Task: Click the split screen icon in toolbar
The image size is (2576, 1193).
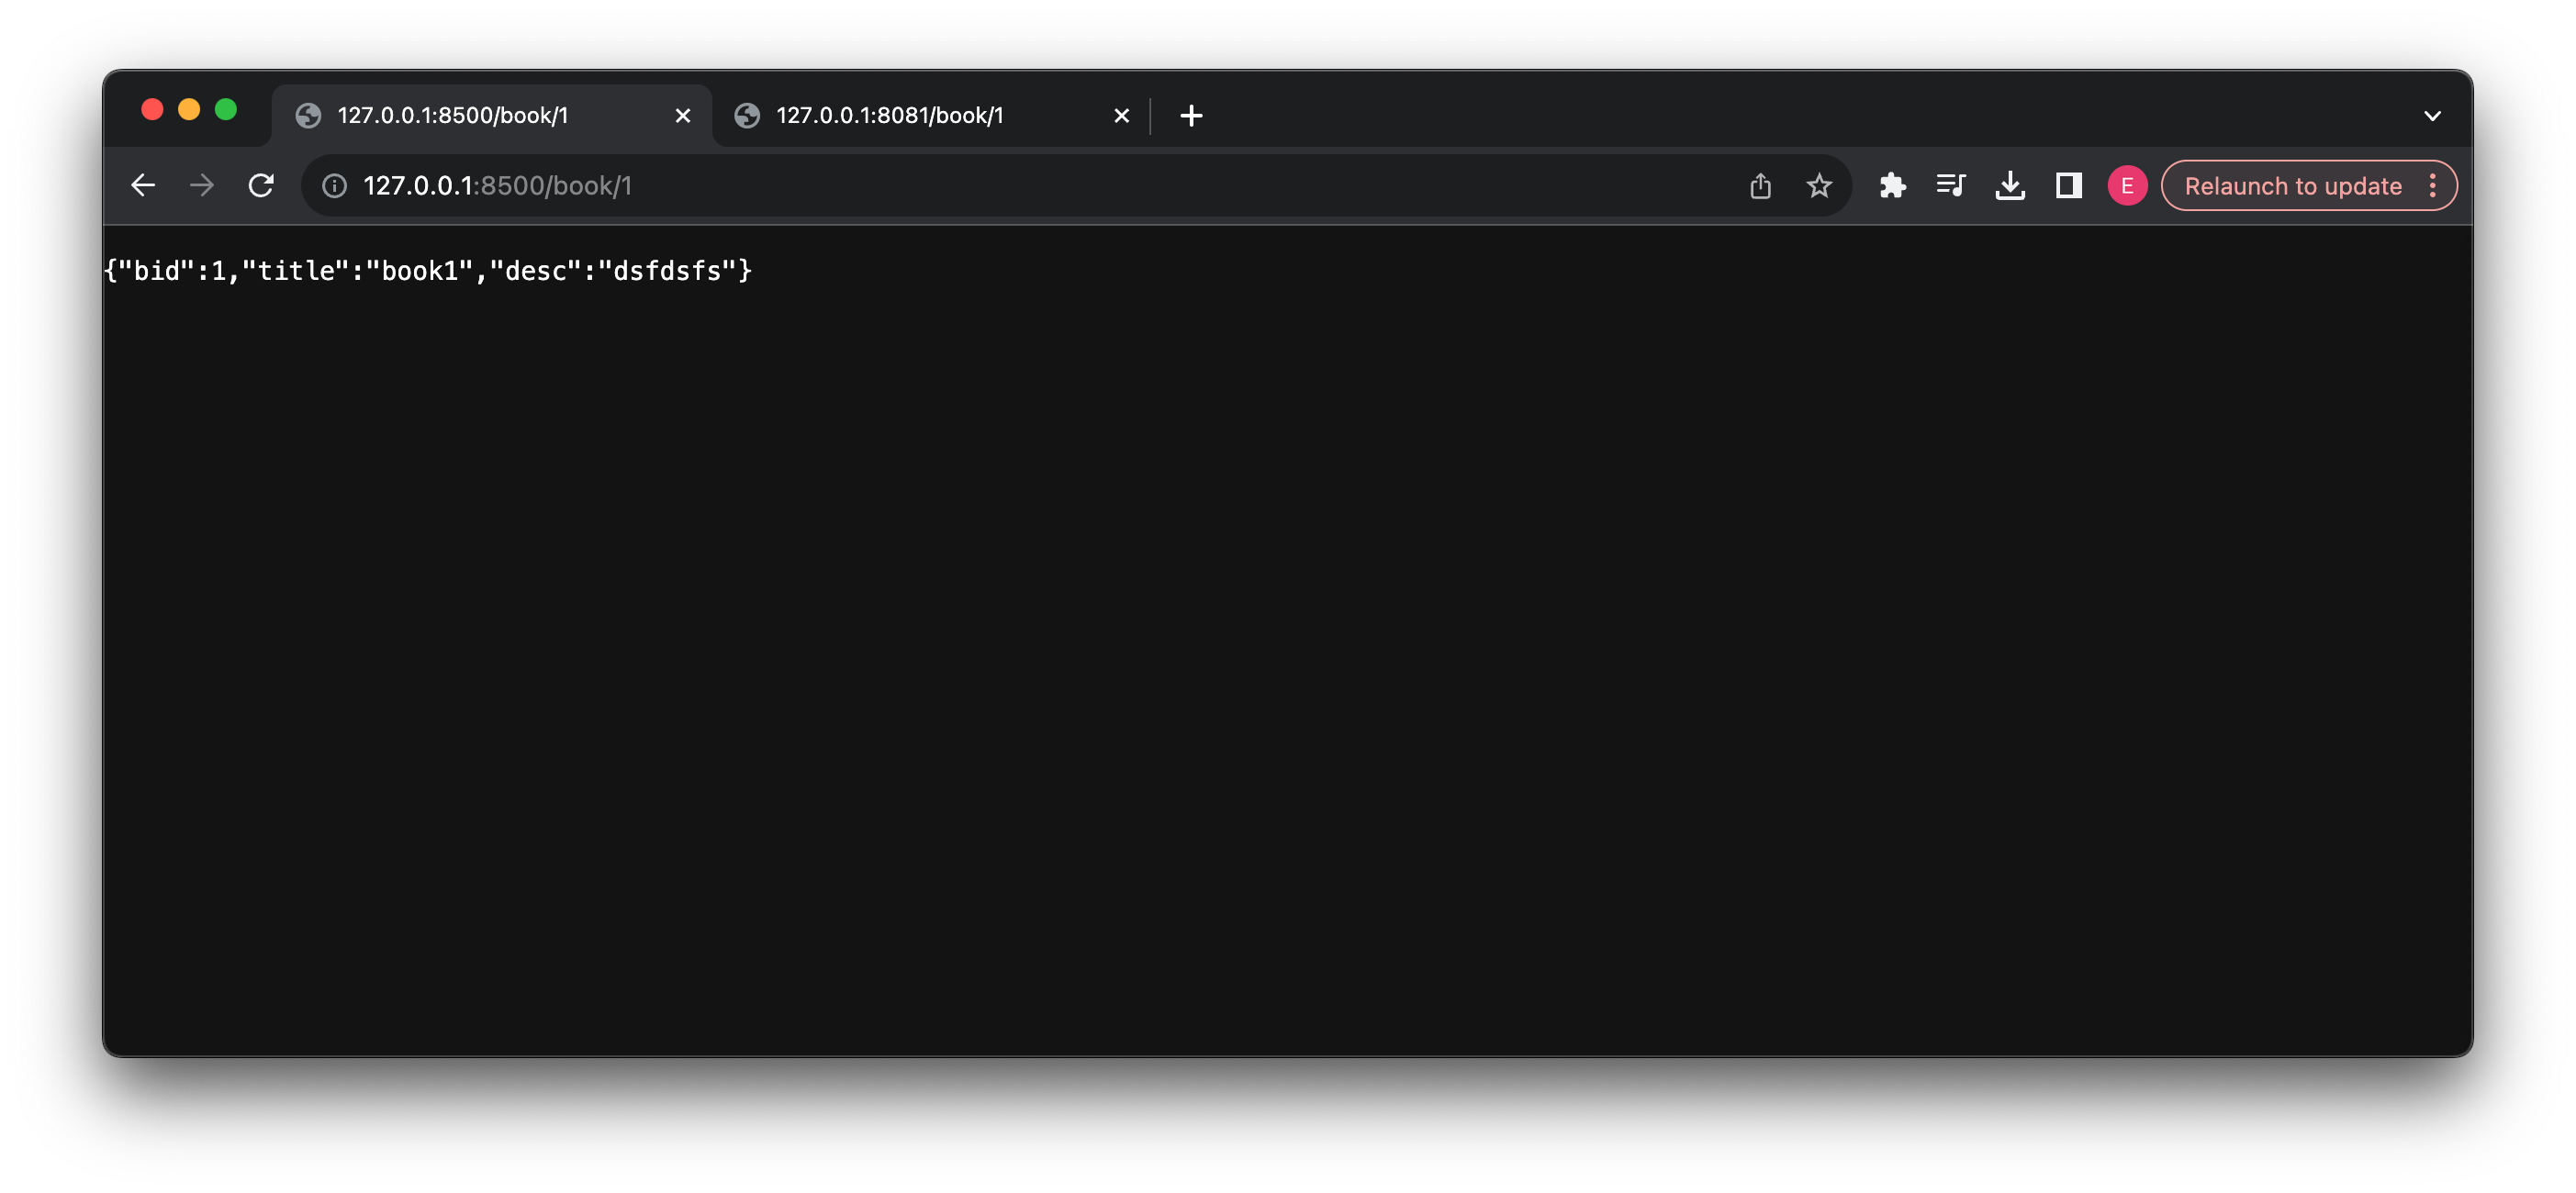Action: tap(2068, 185)
